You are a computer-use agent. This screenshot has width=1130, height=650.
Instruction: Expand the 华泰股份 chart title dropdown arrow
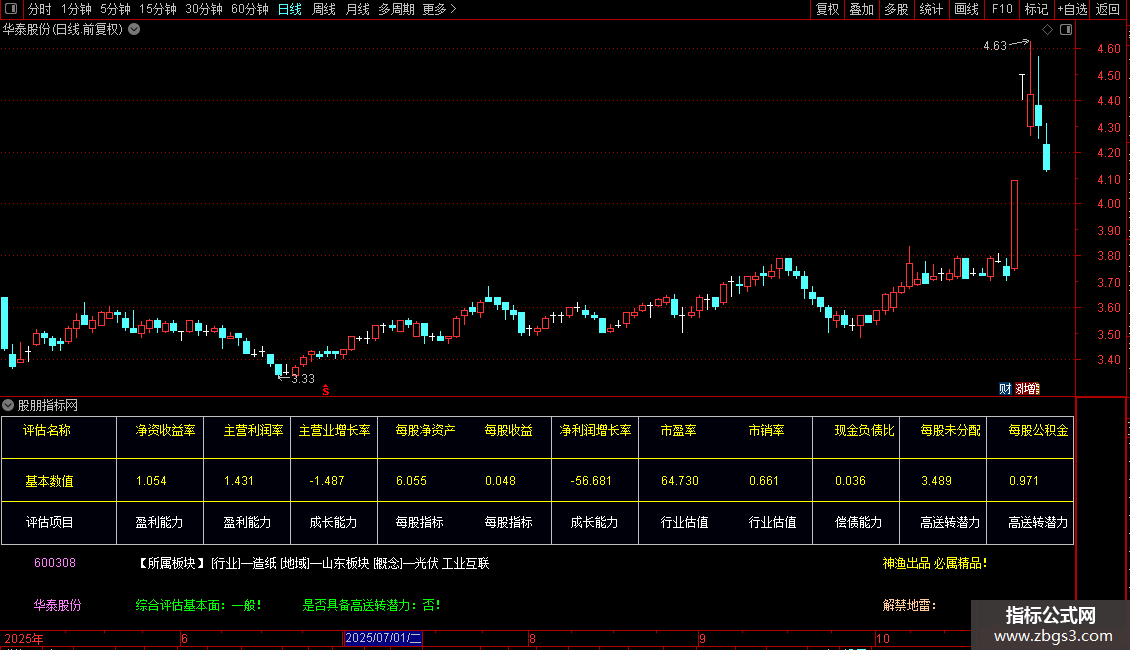(x=134, y=30)
